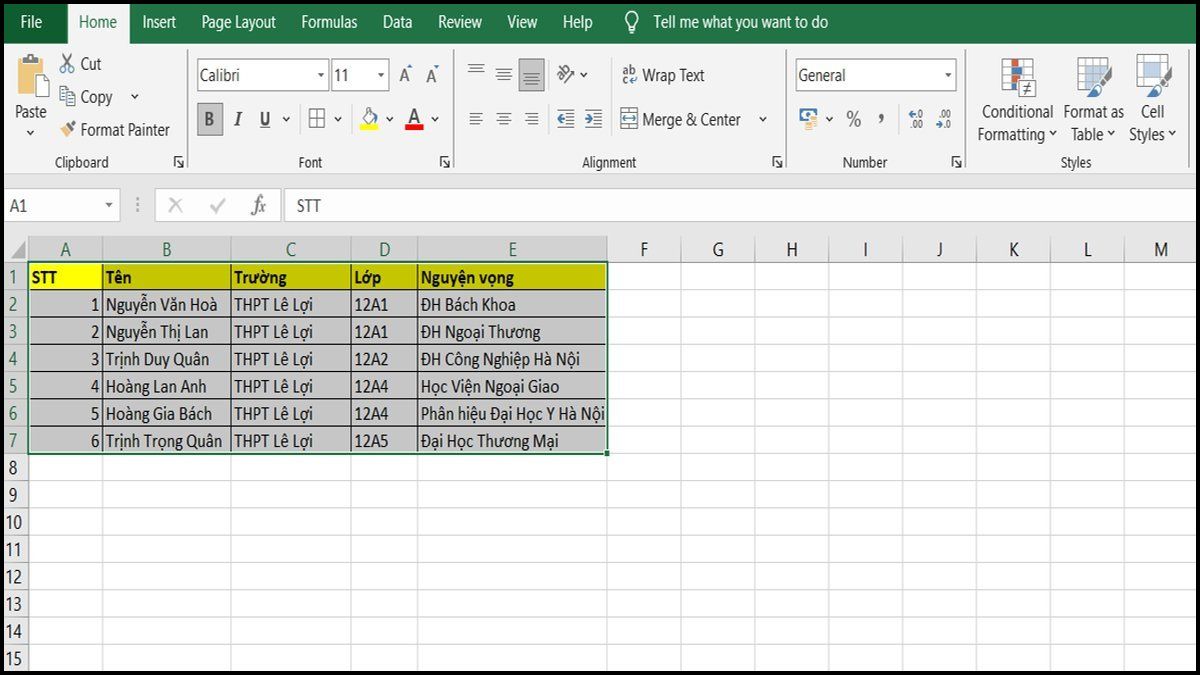Screen dimensions: 1200x675
Task: Switch to the View tab
Action: (x=522, y=22)
